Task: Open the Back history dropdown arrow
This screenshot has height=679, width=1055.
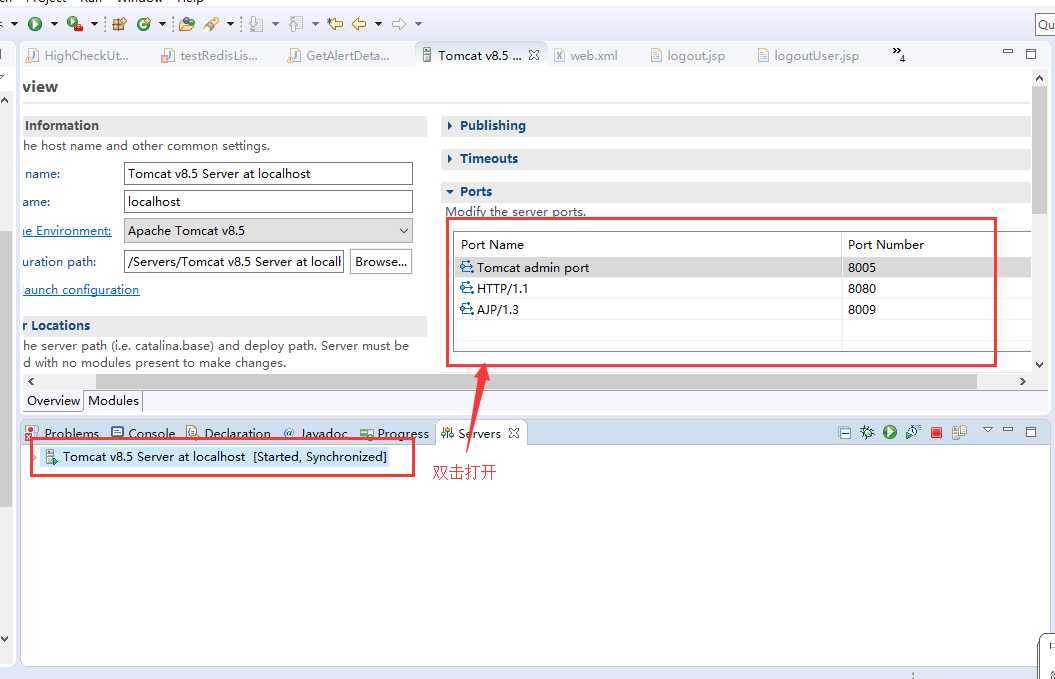Action: (378, 24)
